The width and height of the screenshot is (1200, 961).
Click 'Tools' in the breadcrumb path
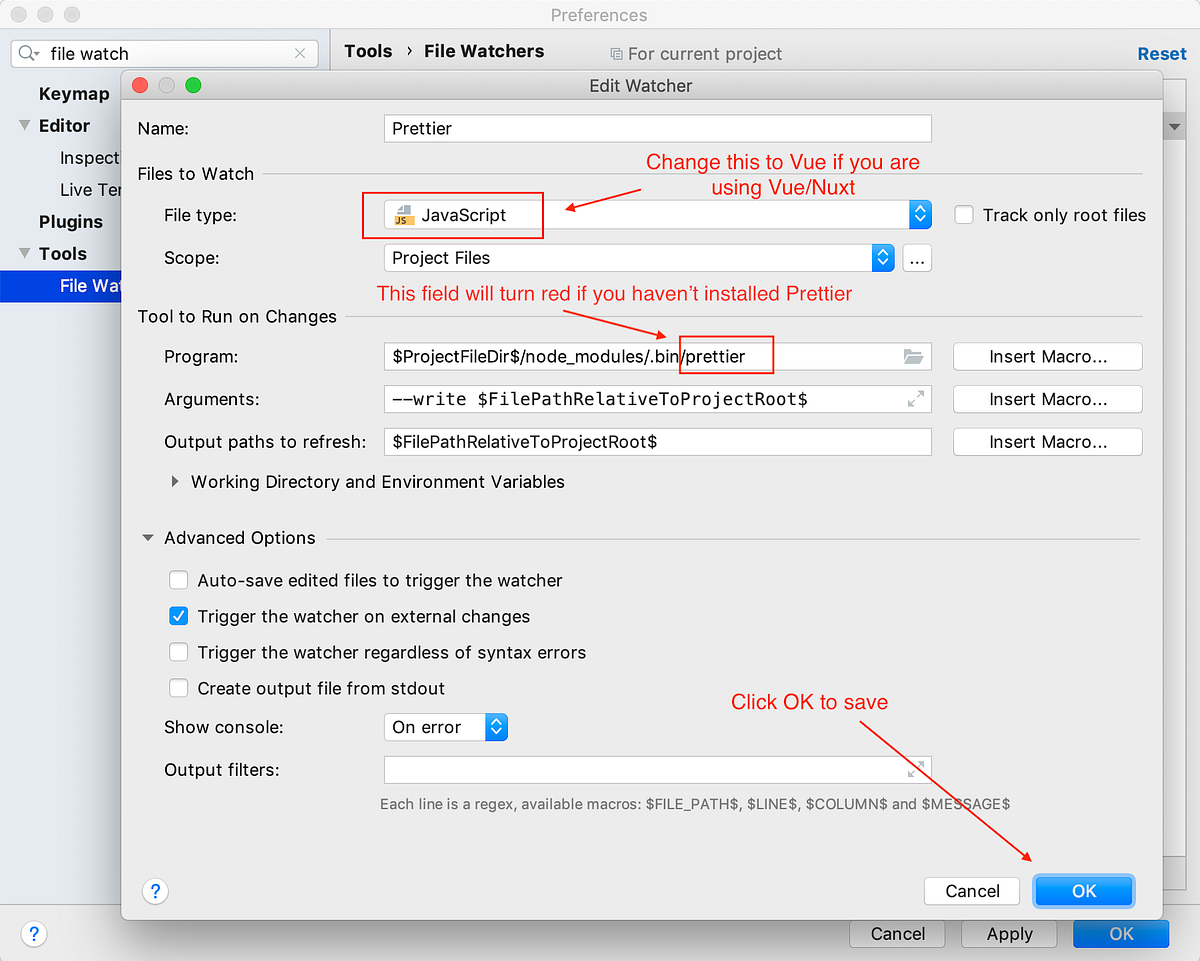click(367, 50)
